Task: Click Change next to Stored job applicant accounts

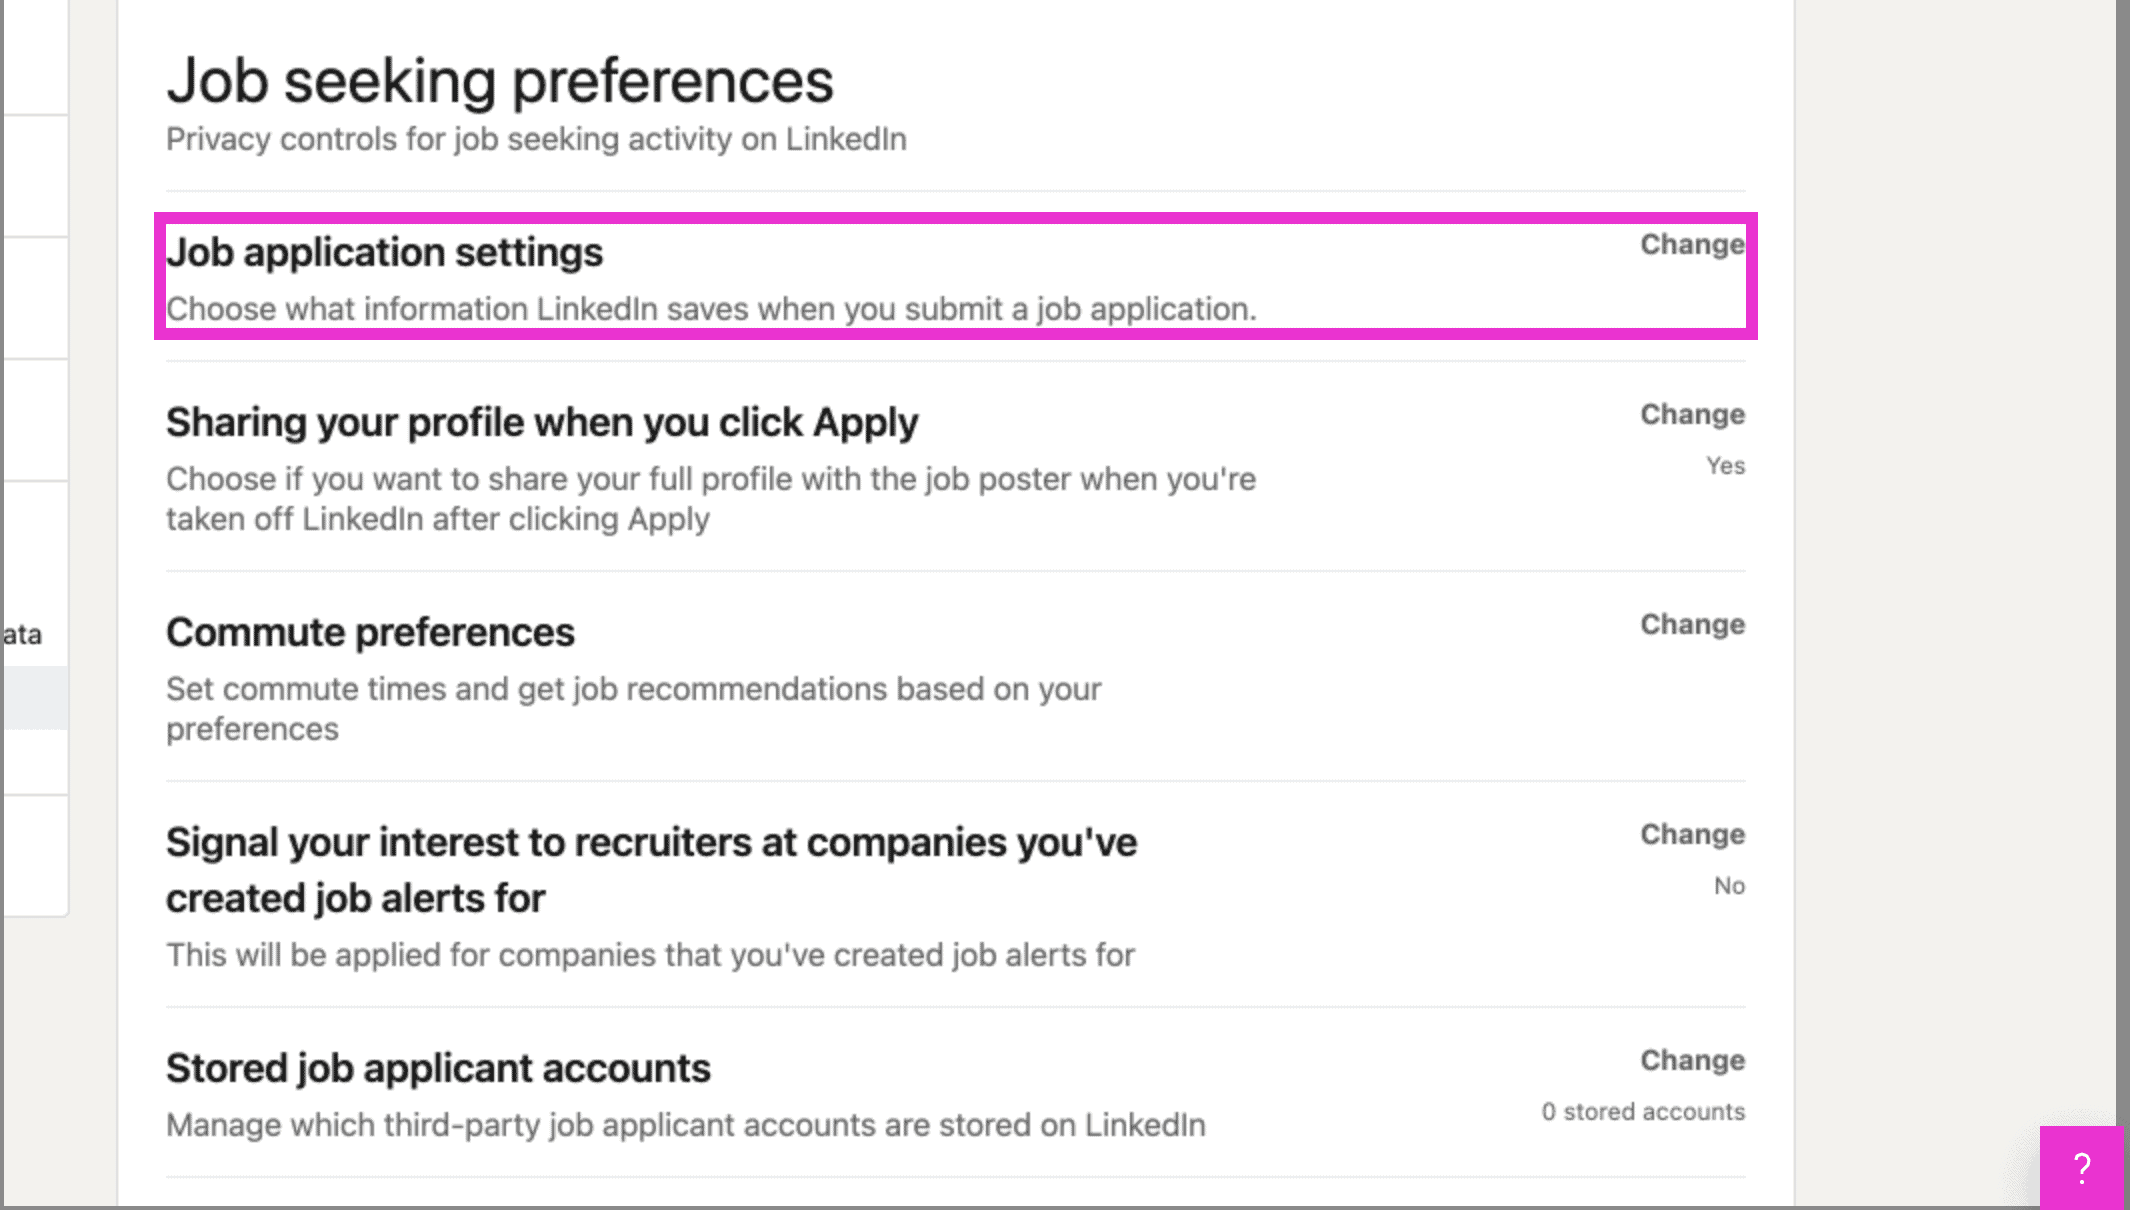Action: point(1691,1060)
